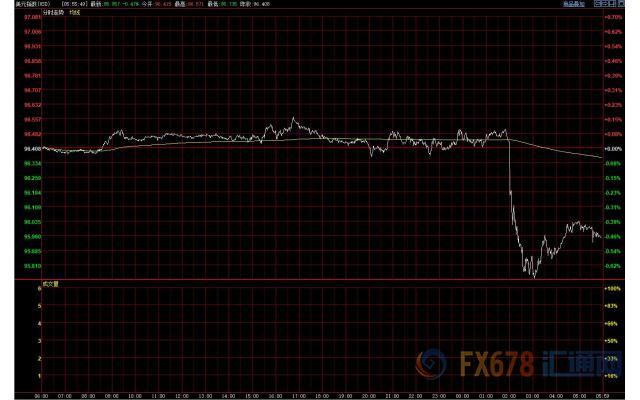Screen dimensions: 640x400
Task: Click the lowest point of the price line
Action: click(x=534, y=277)
